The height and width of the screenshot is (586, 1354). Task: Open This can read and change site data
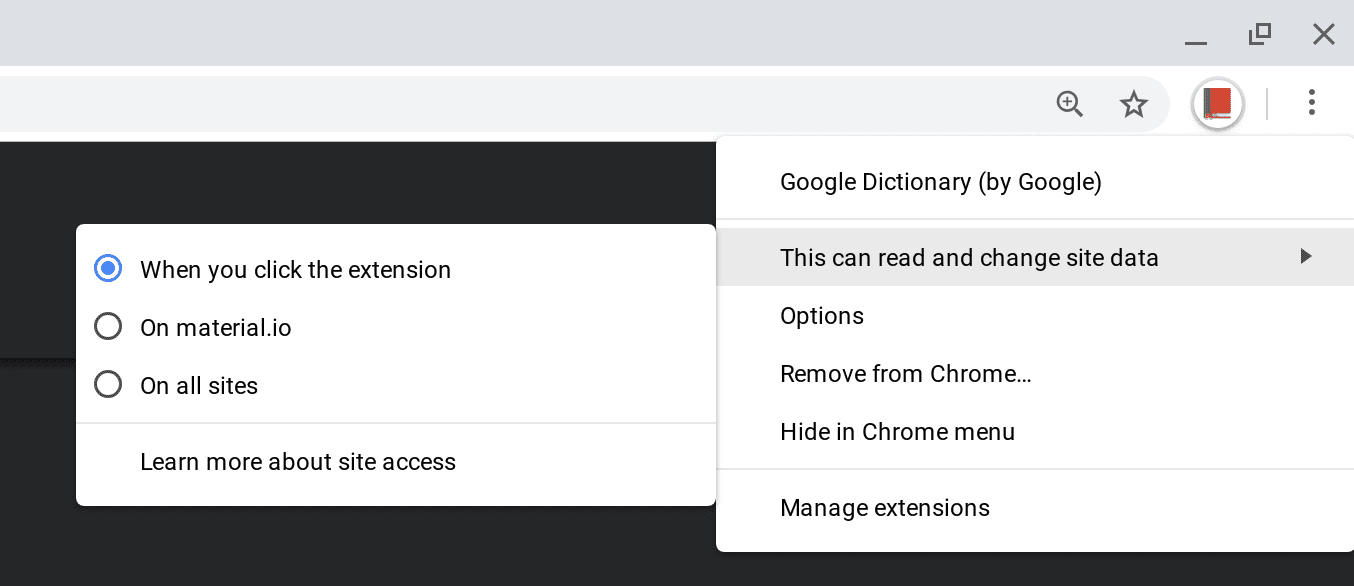(969, 257)
